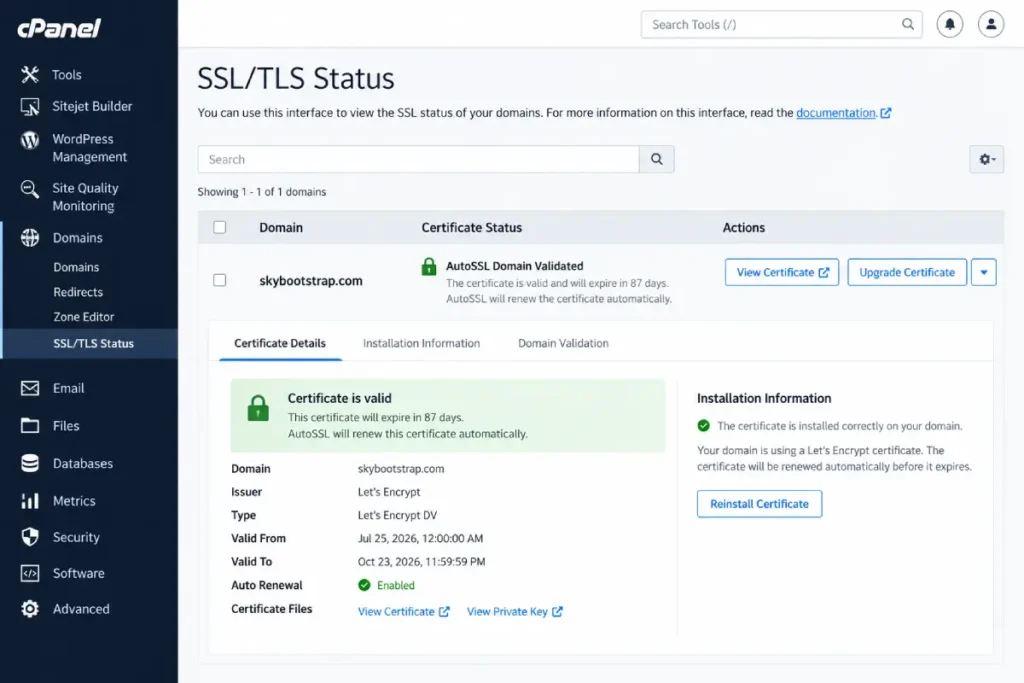This screenshot has height=683, width=1024.
Task: Click the Search Tools magnifier icon
Action: 908,24
